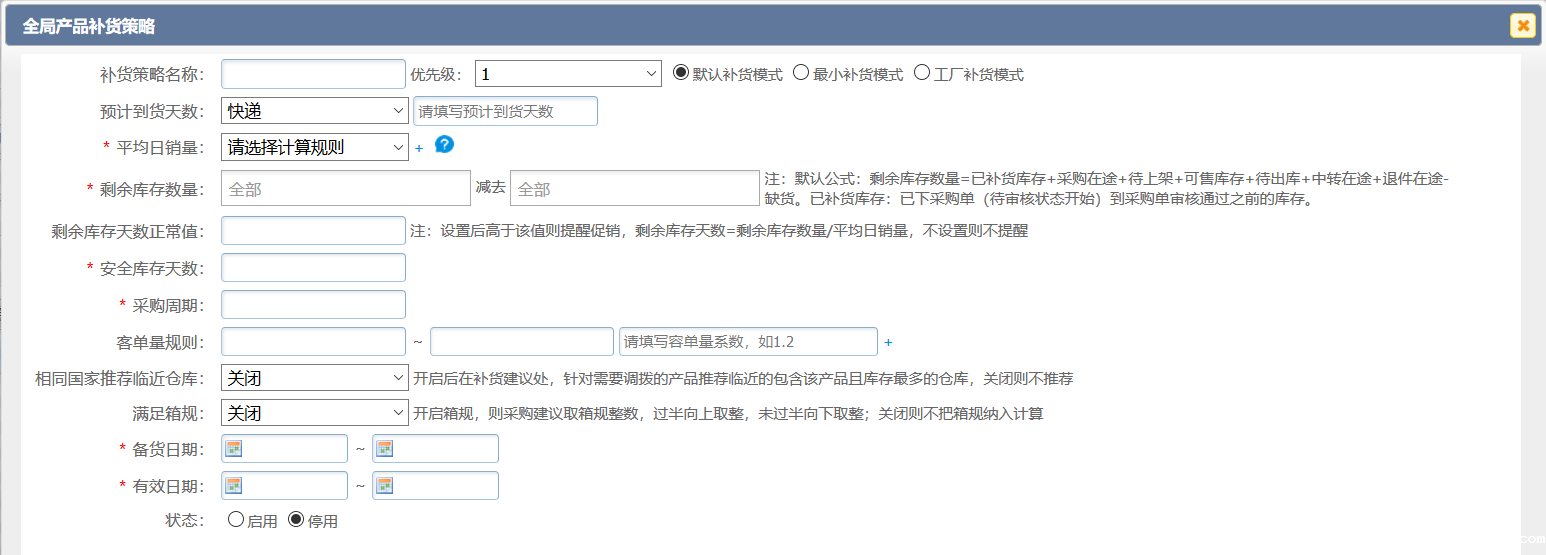
Task: Focus the 安全库存天数 input field
Action: pyautogui.click(x=313, y=268)
